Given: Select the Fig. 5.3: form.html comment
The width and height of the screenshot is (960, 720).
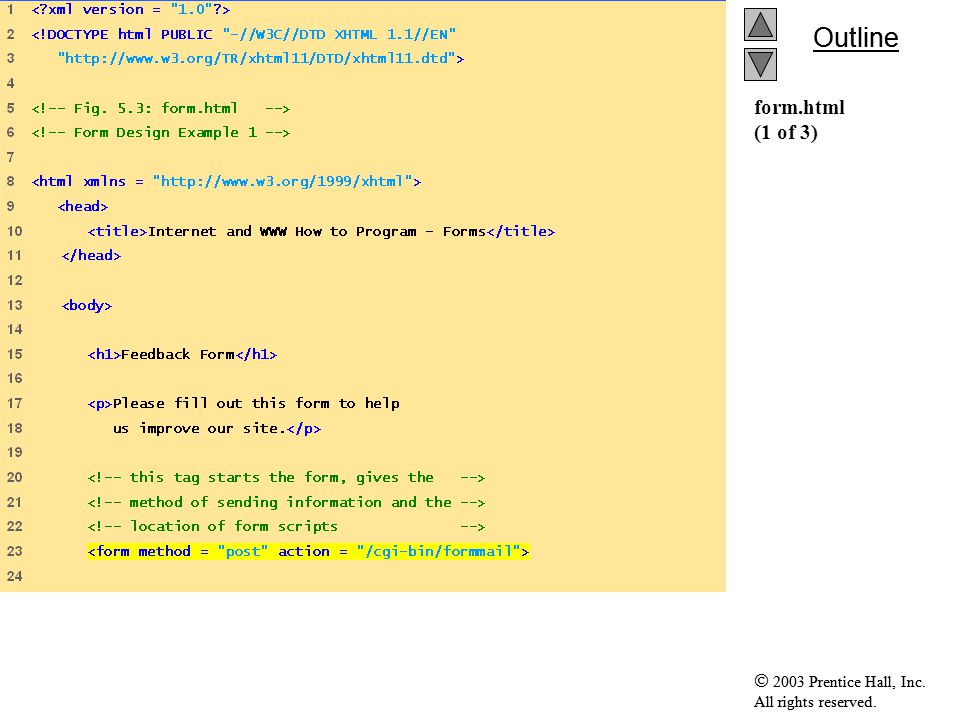Looking at the screenshot, I should (x=160, y=108).
